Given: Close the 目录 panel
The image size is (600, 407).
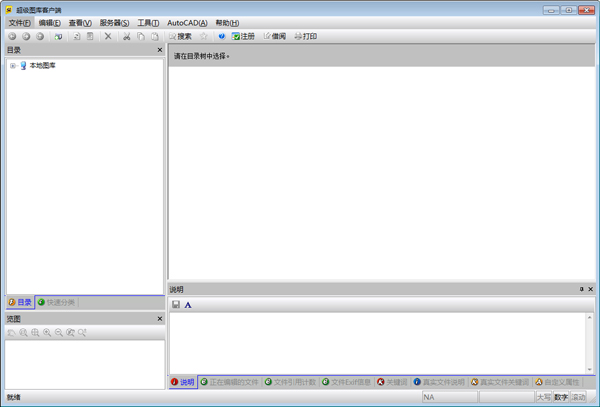Looking at the screenshot, I should pyautogui.click(x=159, y=50).
